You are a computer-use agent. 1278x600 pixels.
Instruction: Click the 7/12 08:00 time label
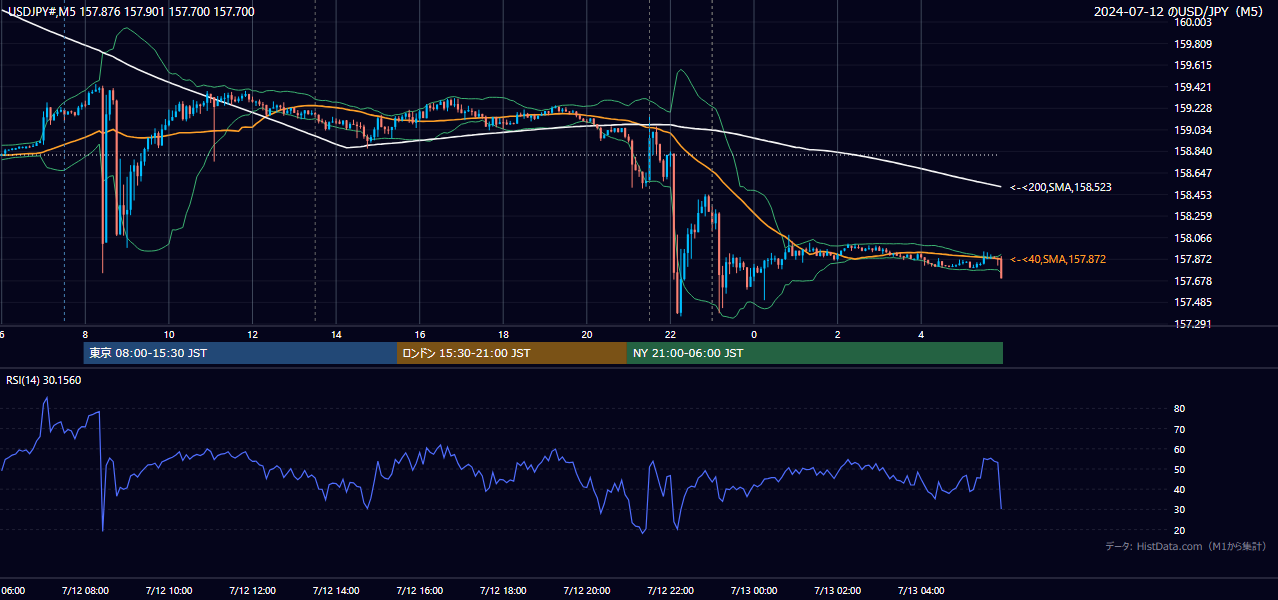click(84, 591)
